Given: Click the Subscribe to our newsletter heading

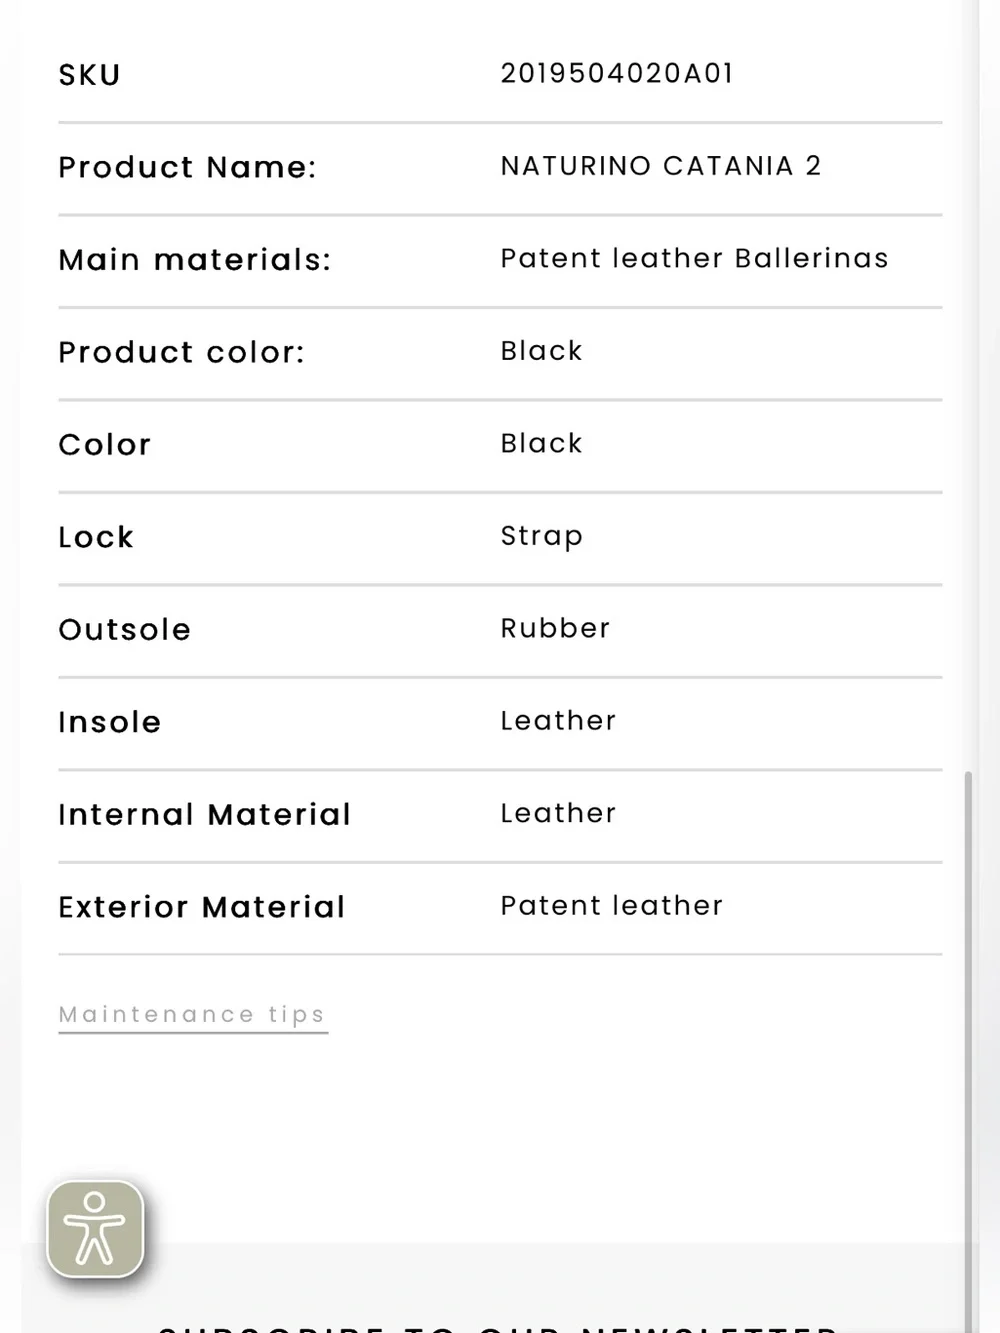Looking at the screenshot, I should click(498, 1327).
